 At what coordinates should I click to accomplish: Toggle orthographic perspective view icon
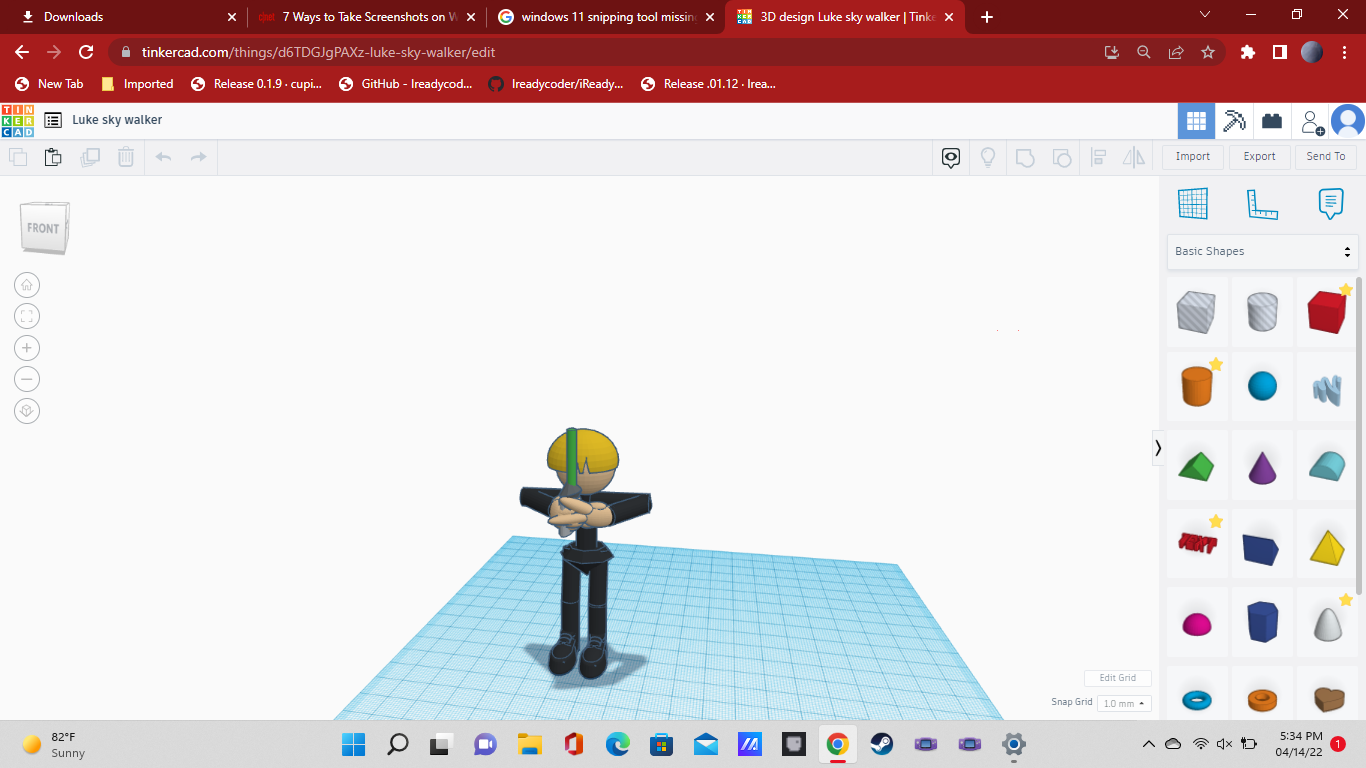click(27, 411)
